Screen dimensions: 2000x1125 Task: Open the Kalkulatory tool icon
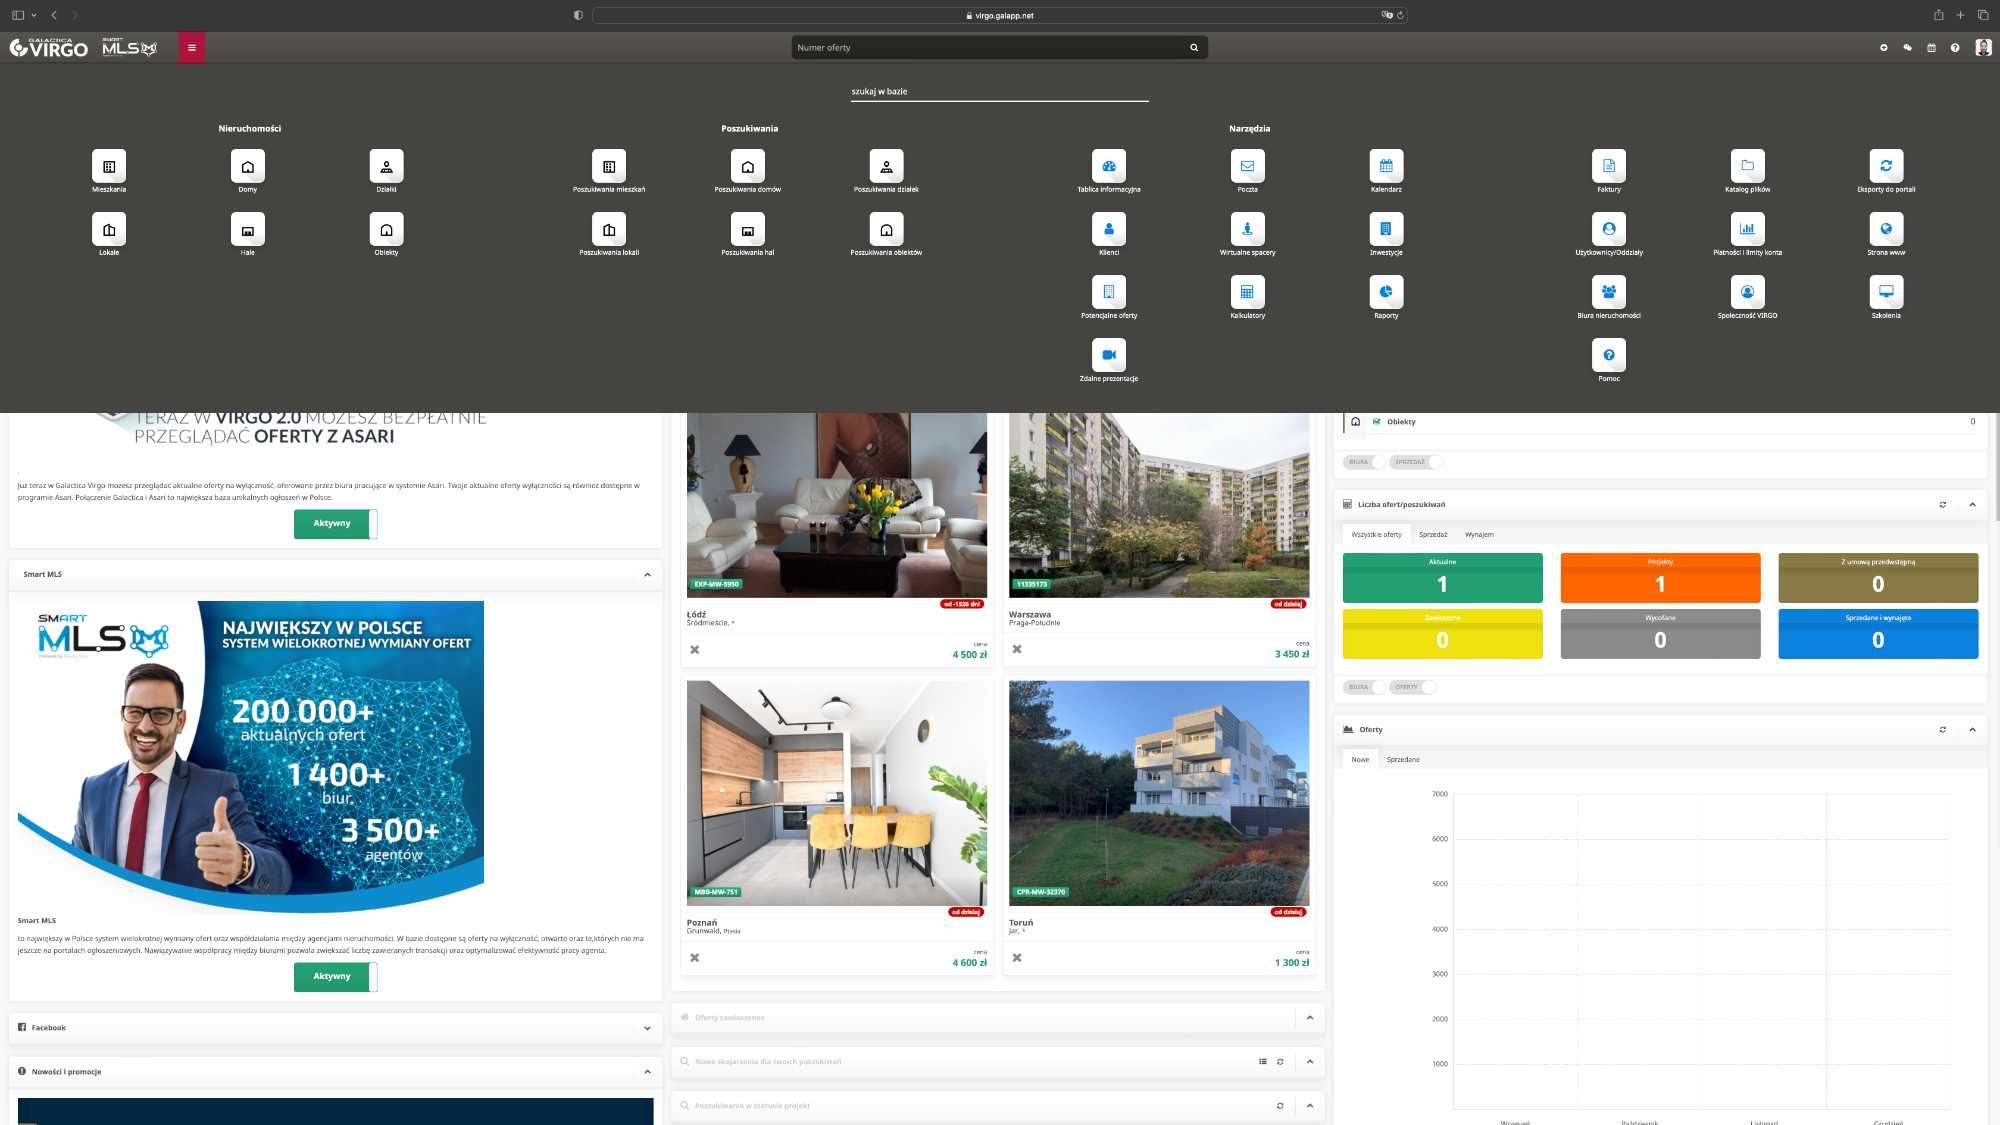[1247, 292]
